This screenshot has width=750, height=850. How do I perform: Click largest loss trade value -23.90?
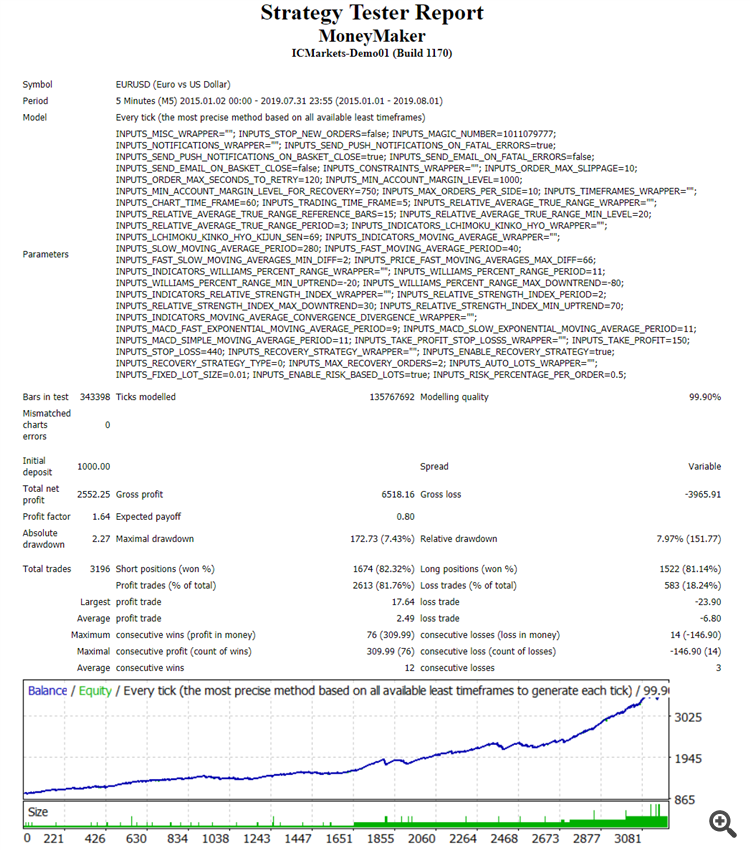coord(708,602)
